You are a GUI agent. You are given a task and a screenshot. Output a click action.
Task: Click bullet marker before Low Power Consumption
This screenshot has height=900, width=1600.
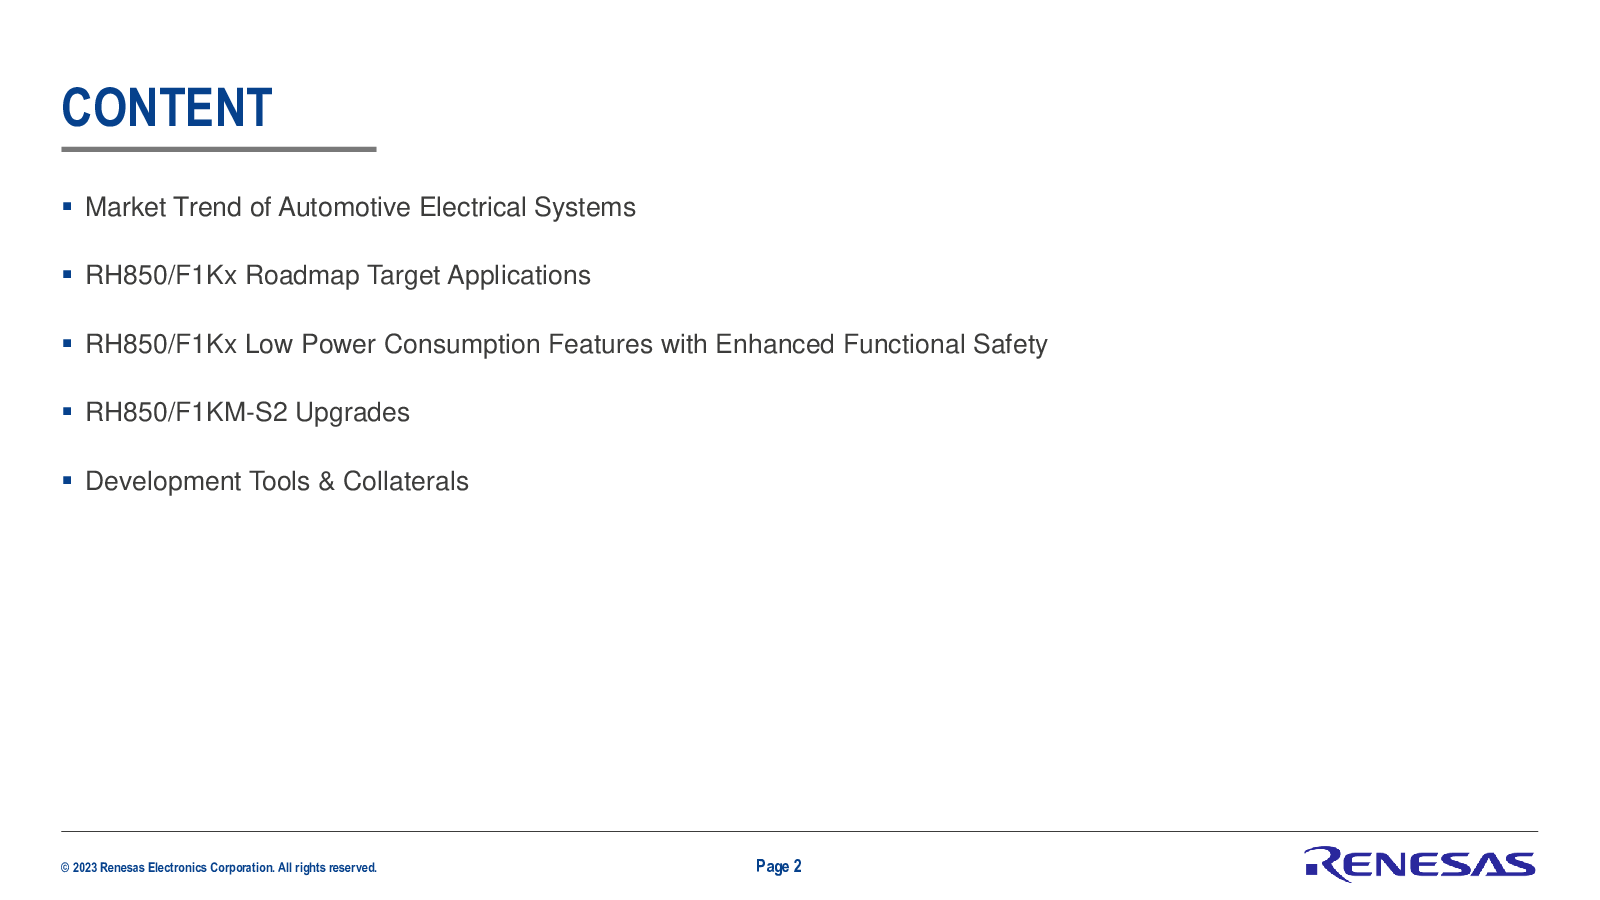coord(67,344)
